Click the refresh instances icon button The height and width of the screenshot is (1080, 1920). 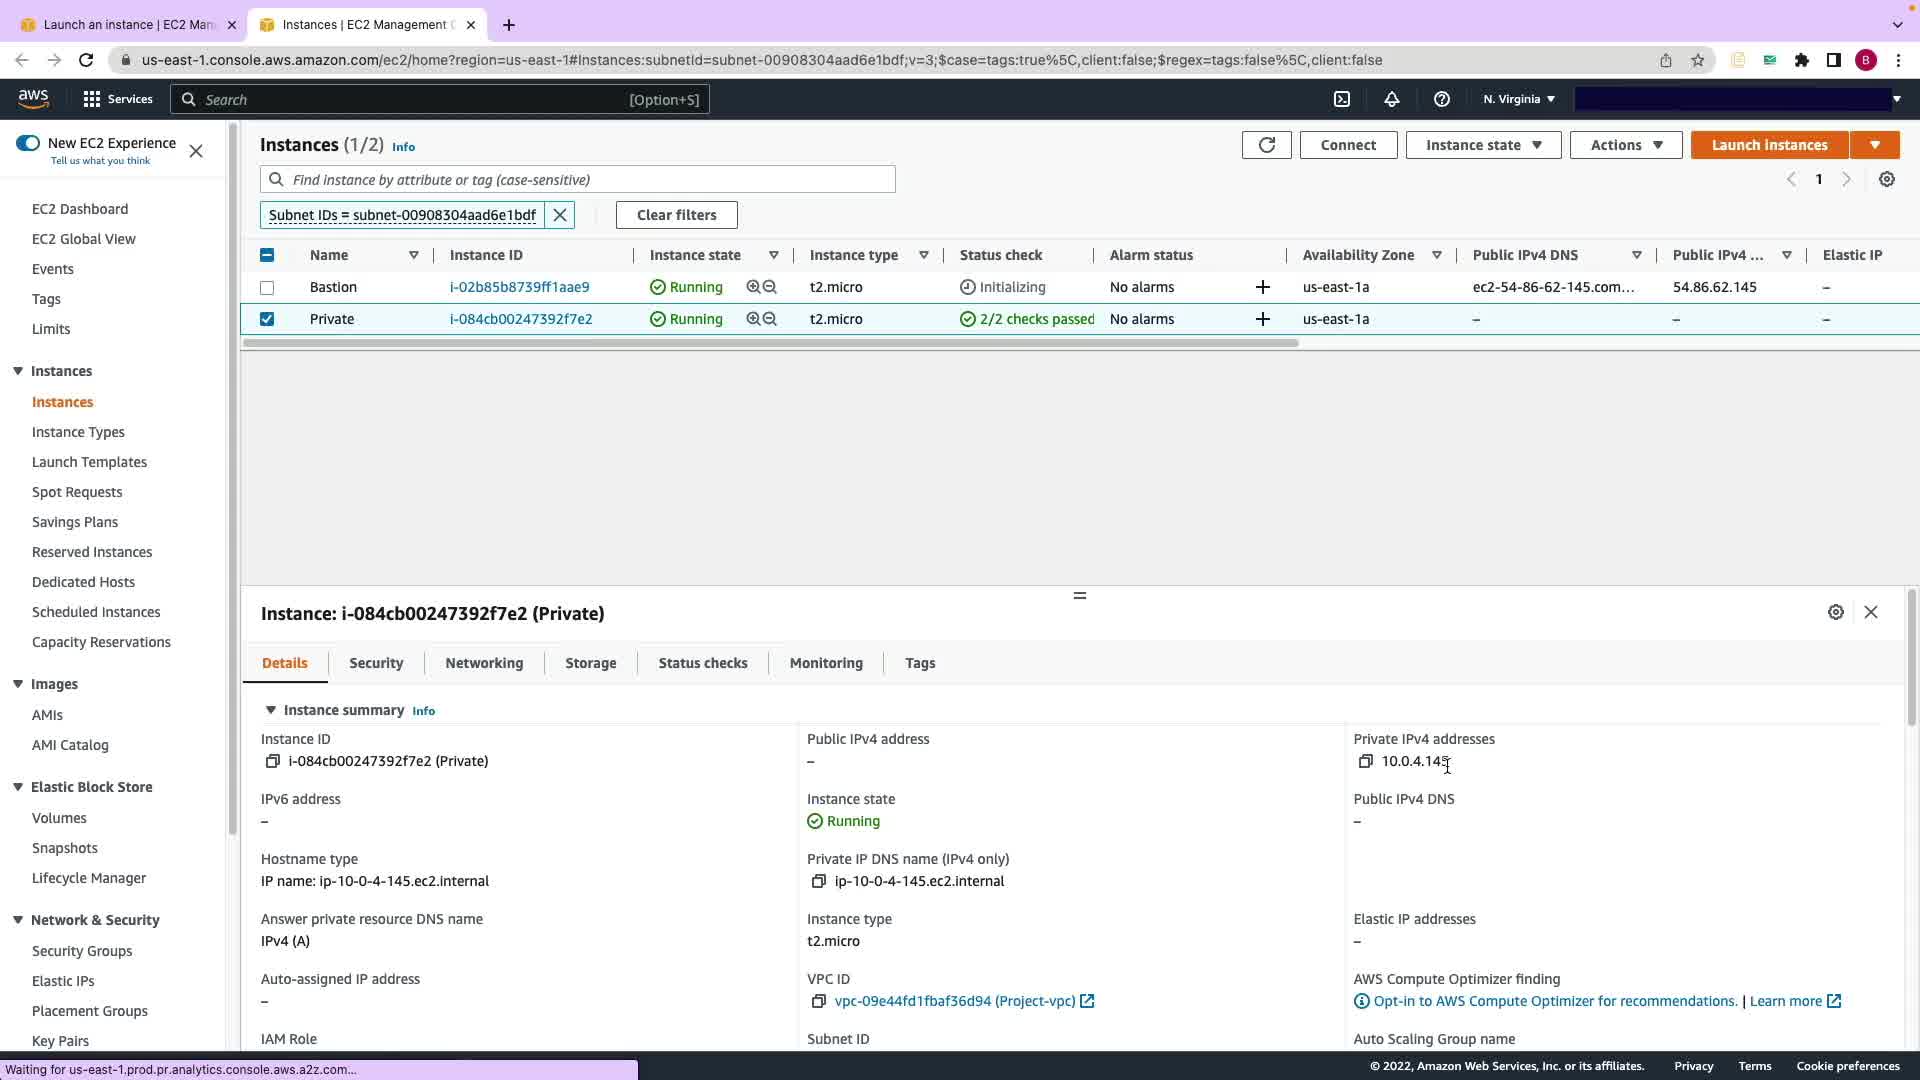[x=1266, y=145]
